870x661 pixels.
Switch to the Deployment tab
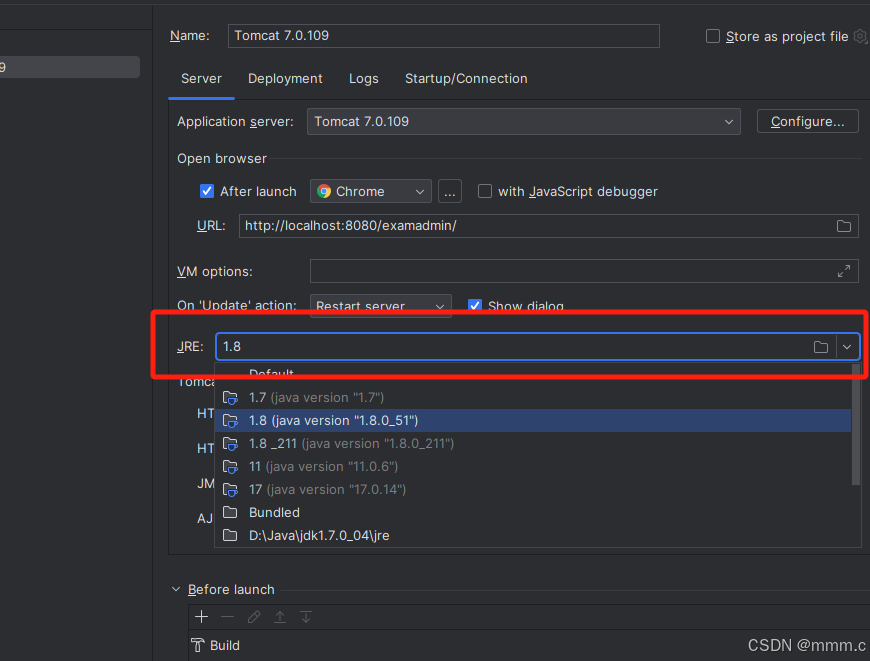click(285, 79)
